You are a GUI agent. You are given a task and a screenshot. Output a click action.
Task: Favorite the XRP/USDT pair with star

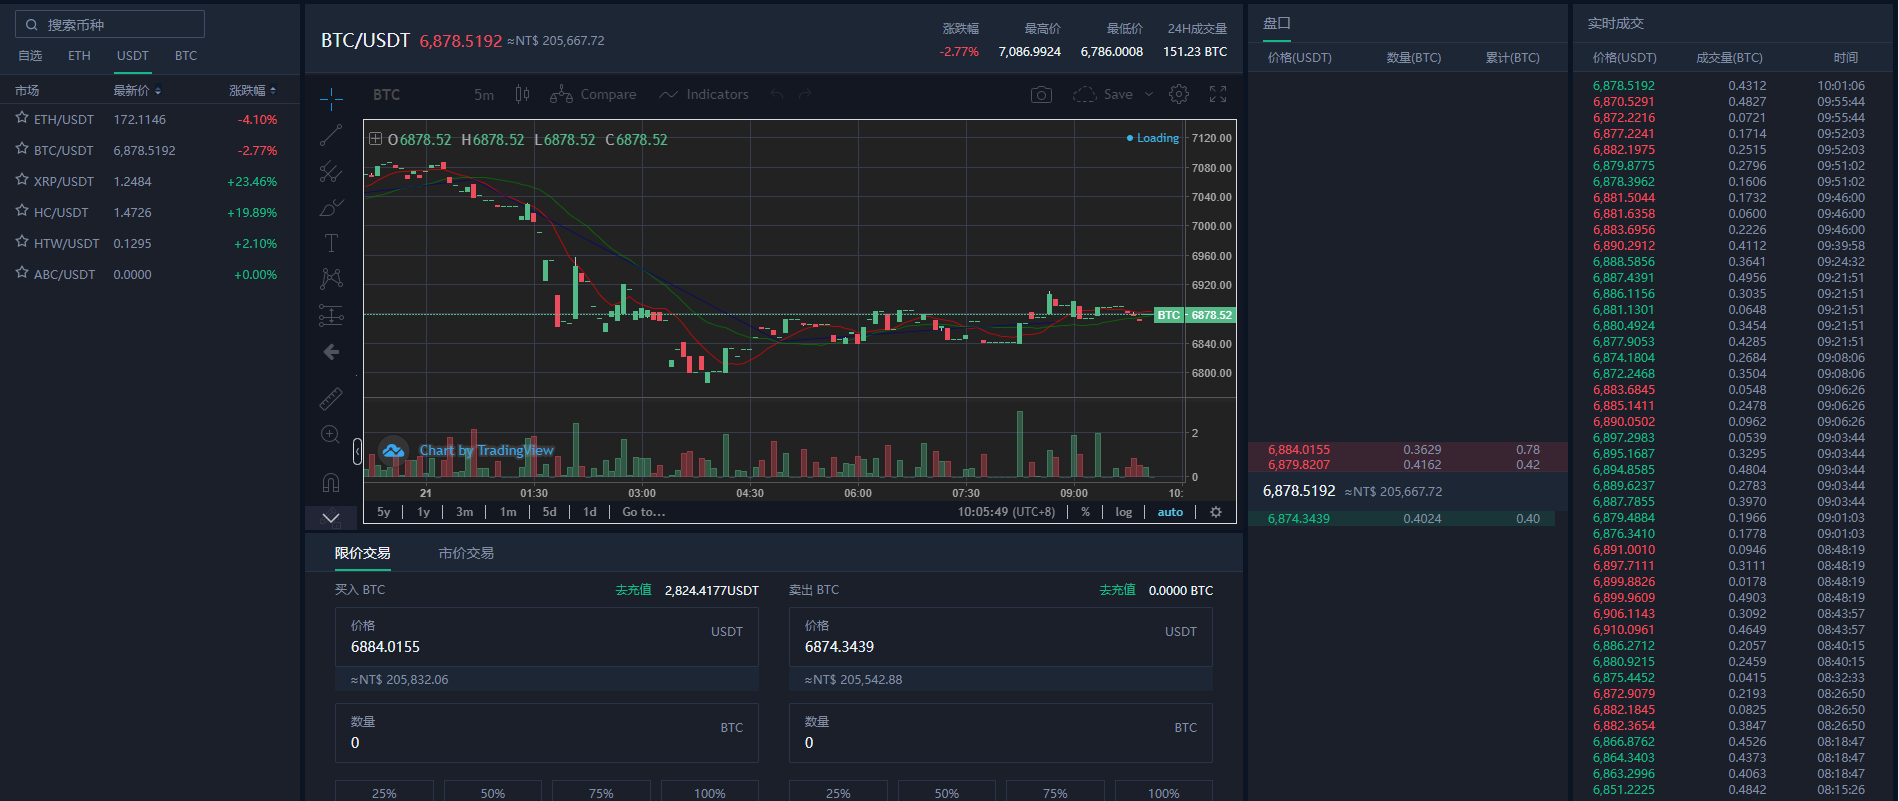coord(22,181)
